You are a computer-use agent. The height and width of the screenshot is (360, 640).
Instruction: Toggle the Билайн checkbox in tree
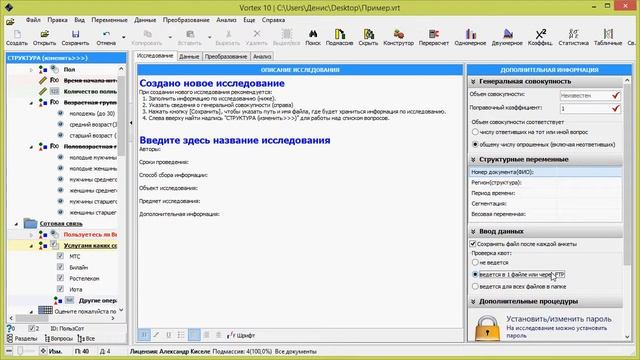pos(60,267)
